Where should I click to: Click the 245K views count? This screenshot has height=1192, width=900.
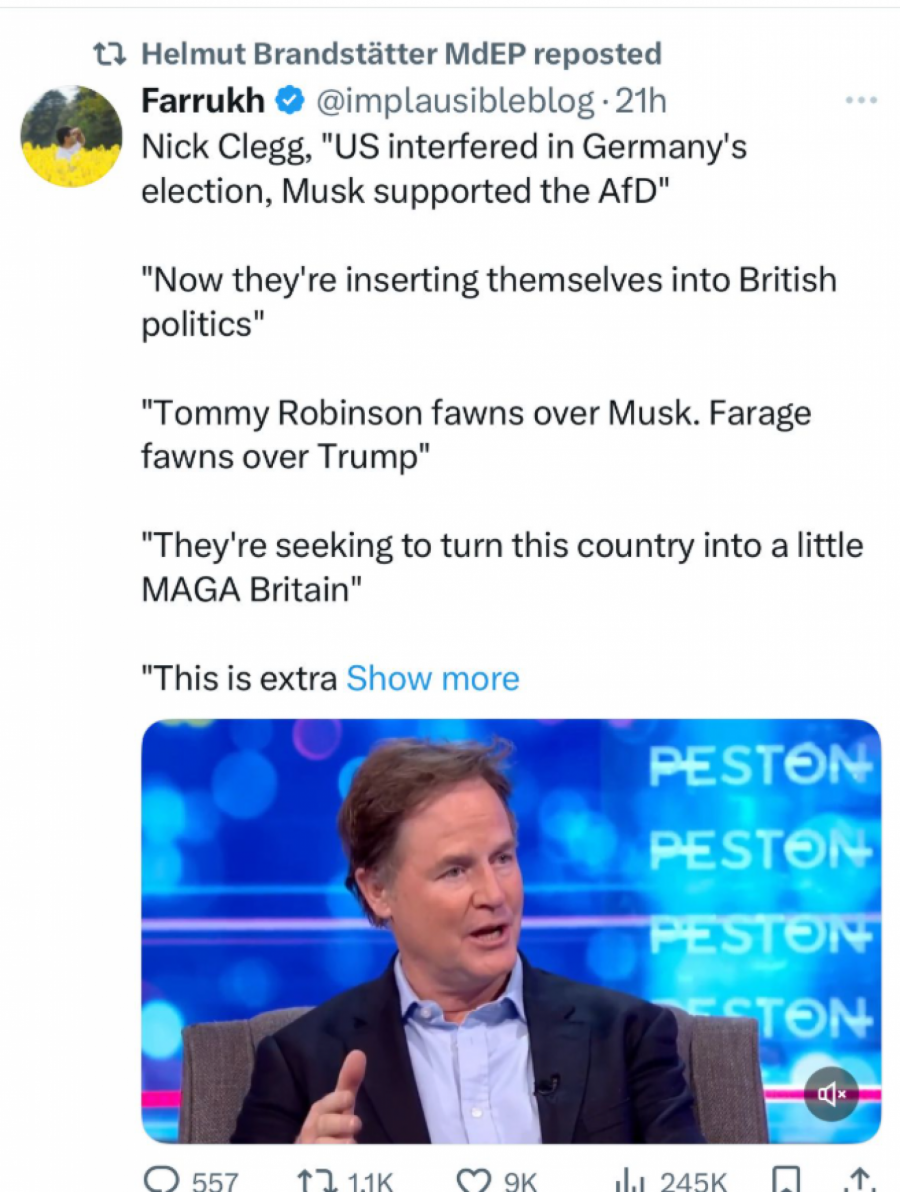tap(692, 1182)
